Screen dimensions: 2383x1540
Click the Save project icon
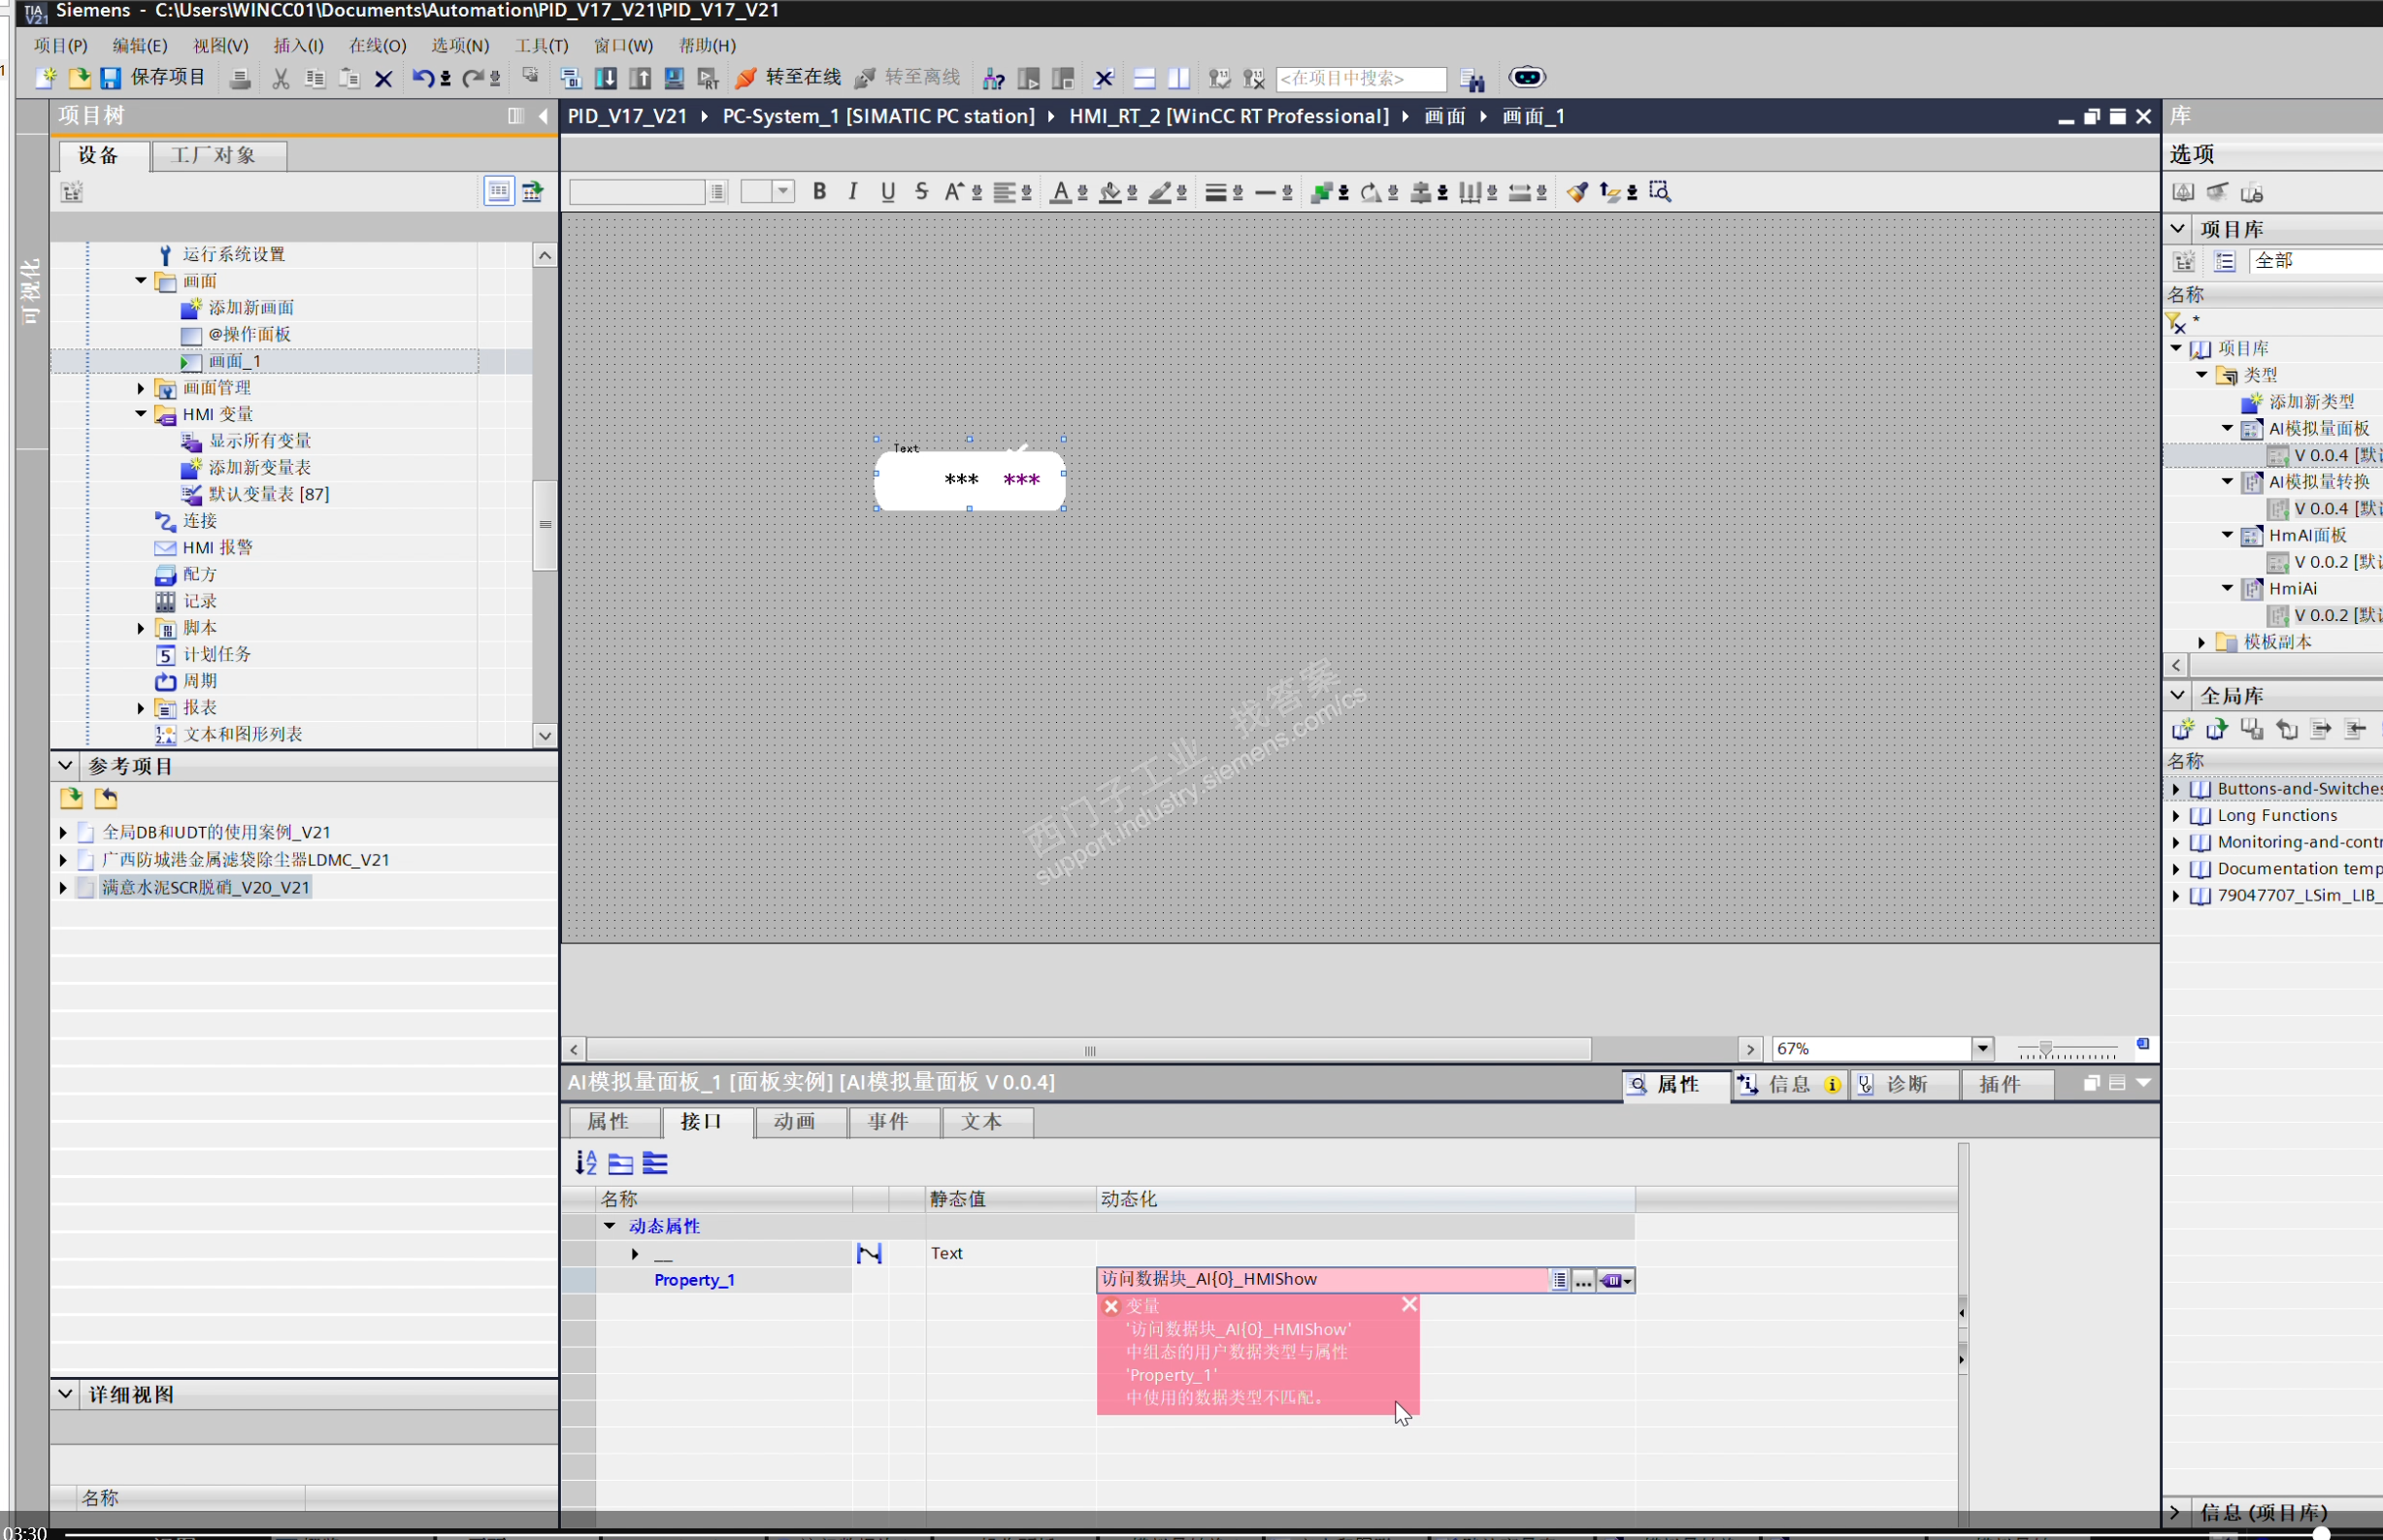pyautogui.click(x=111, y=78)
